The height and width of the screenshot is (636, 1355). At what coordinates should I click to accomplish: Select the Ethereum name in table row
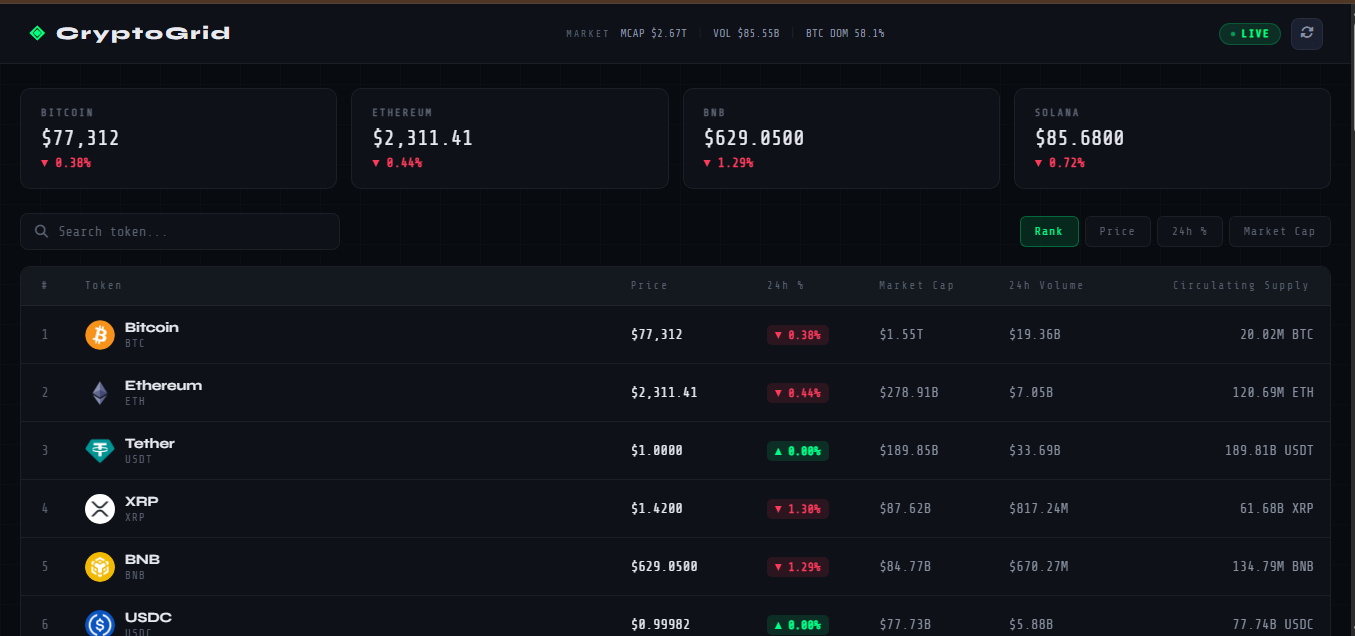(163, 385)
